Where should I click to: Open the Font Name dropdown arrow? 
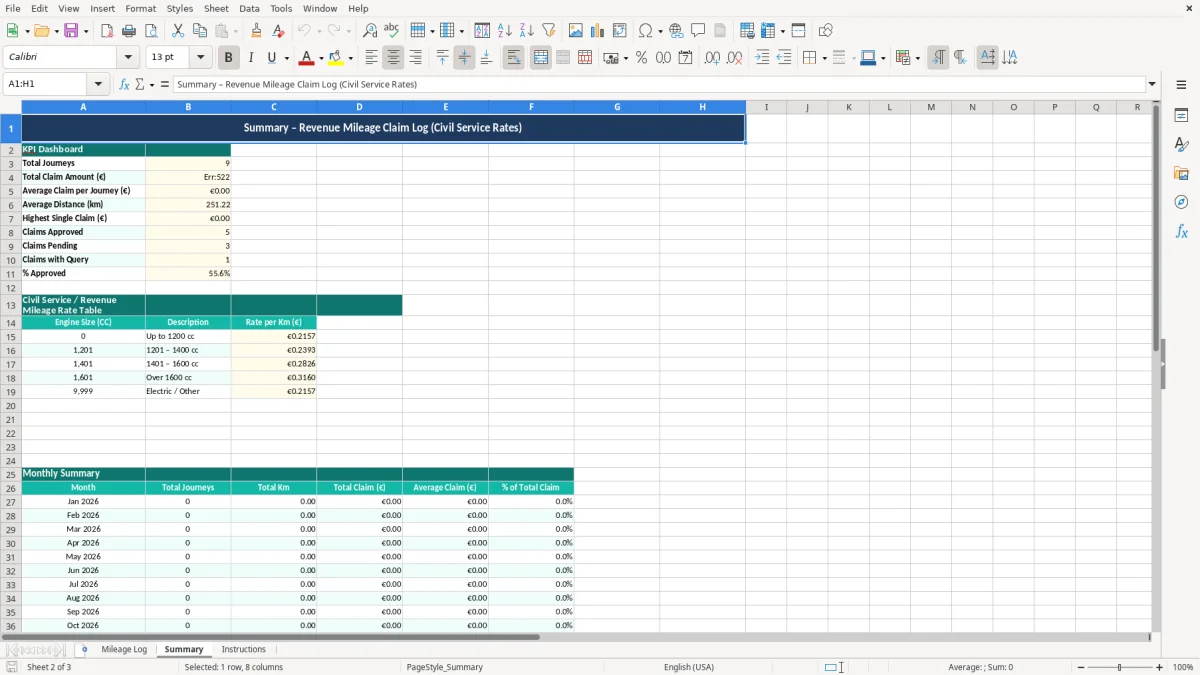(128, 58)
